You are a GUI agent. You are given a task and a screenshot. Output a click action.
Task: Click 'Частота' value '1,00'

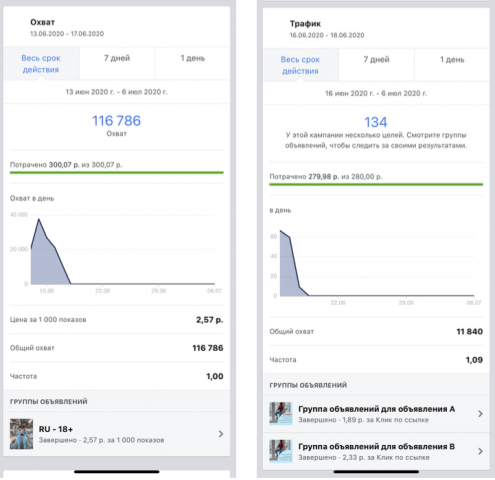point(215,376)
